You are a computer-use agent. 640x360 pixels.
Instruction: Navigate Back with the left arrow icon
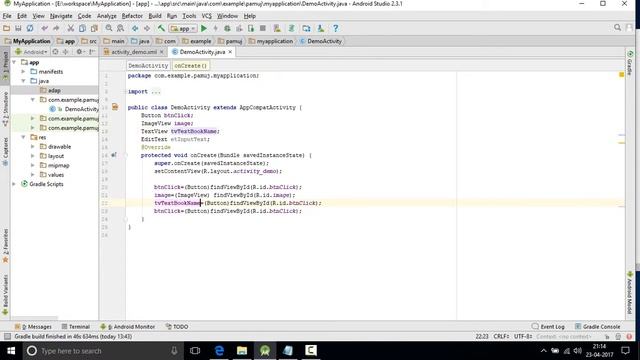tap(135, 28)
